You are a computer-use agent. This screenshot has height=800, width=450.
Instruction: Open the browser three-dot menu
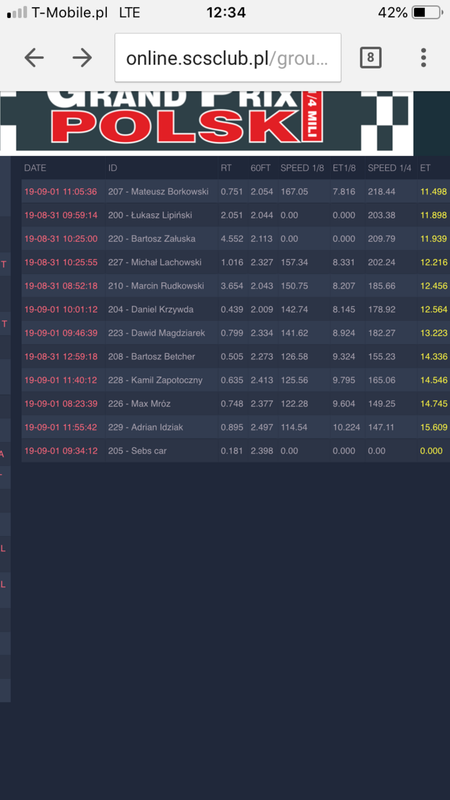coord(423,58)
